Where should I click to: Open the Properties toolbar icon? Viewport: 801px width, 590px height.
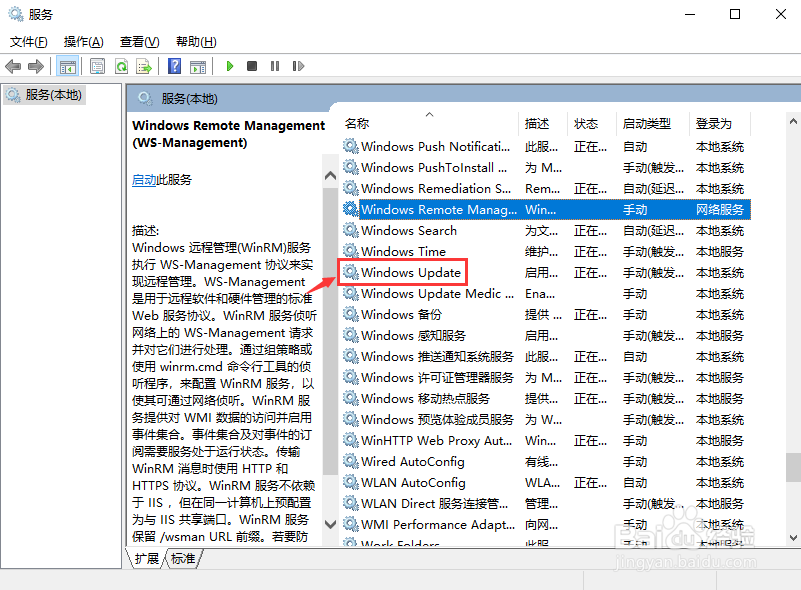click(x=97, y=66)
